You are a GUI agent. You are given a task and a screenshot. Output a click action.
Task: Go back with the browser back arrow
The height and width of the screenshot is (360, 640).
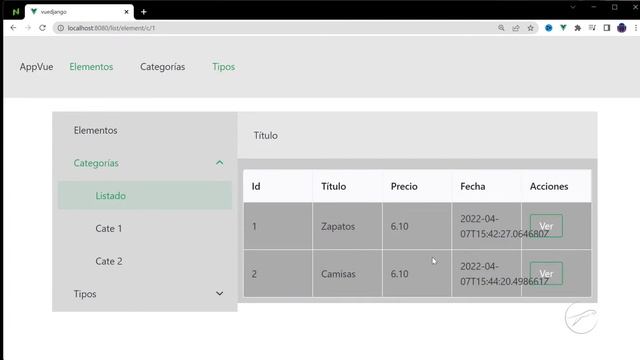(x=13, y=28)
